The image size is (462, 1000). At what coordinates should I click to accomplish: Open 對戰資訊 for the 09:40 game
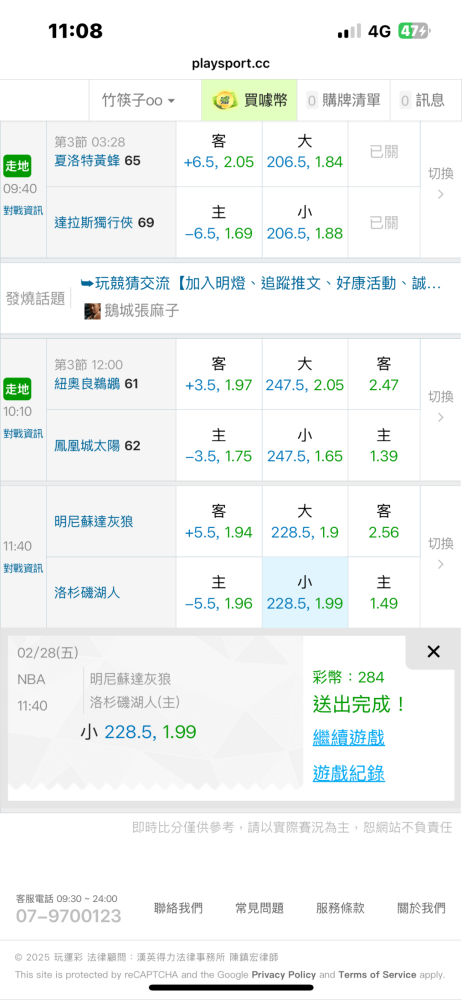(23, 209)
